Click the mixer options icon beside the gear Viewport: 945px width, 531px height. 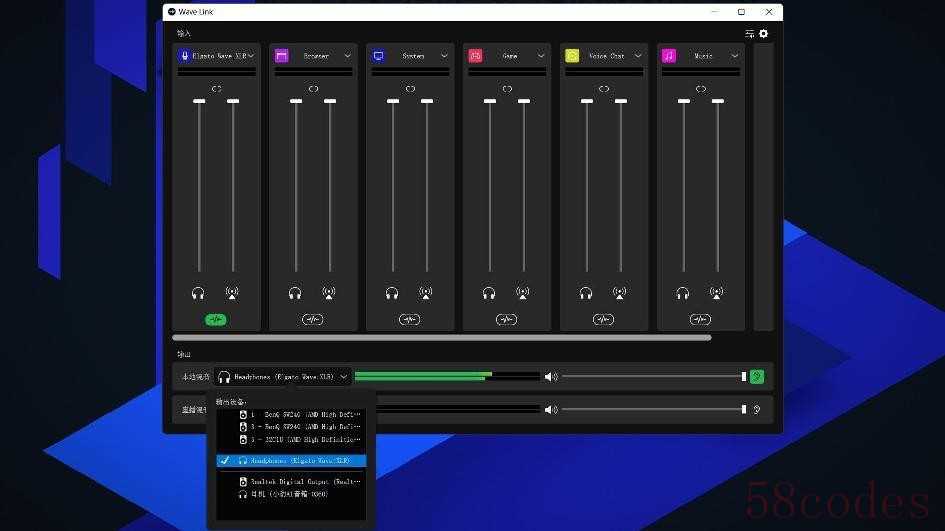point(749,34)
